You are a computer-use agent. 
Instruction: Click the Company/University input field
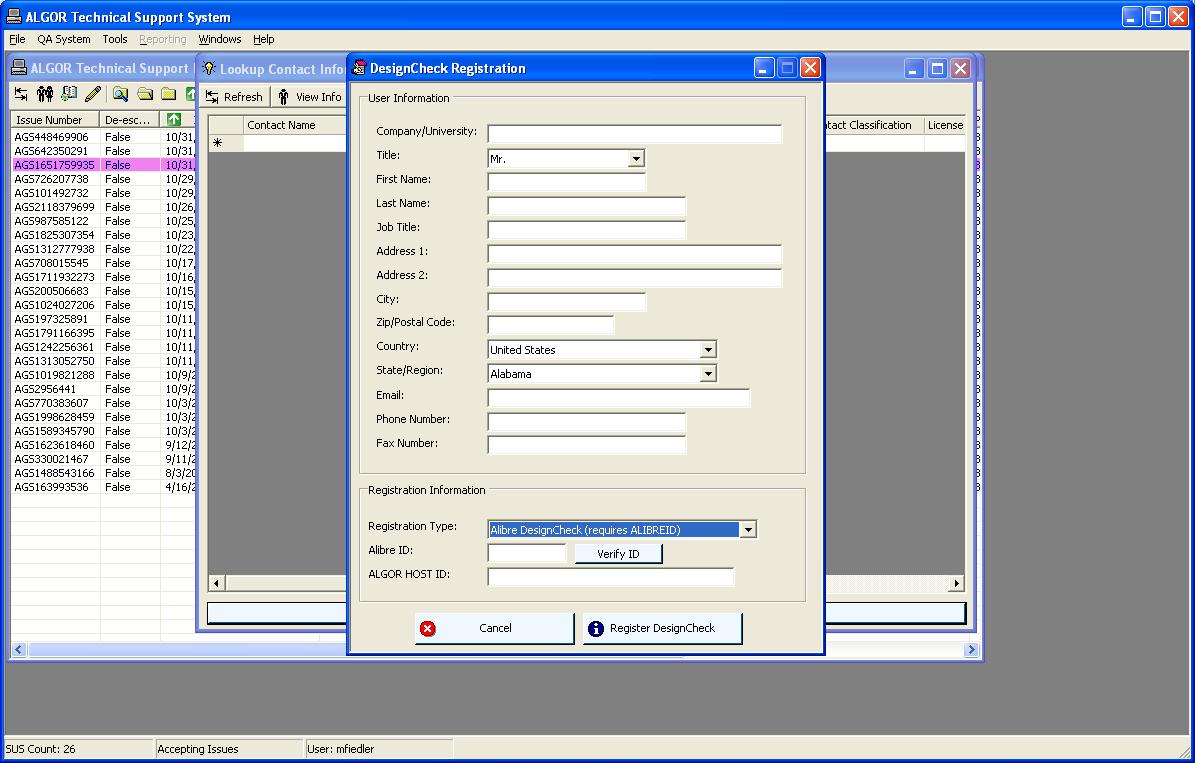coord(635,134)
